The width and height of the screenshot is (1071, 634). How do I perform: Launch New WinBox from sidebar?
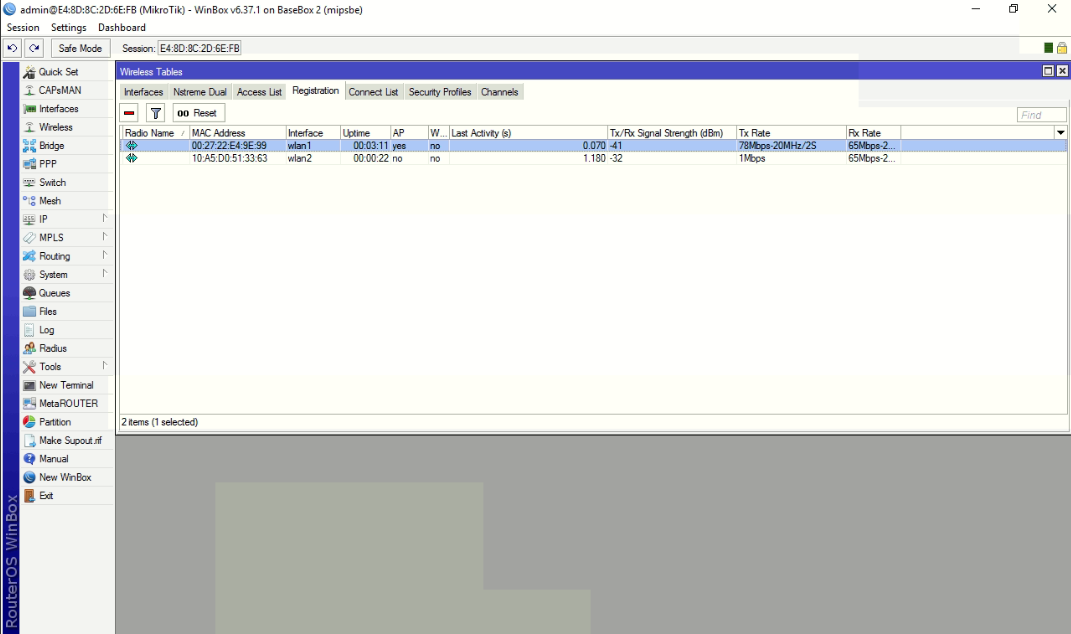coord(67,478)
